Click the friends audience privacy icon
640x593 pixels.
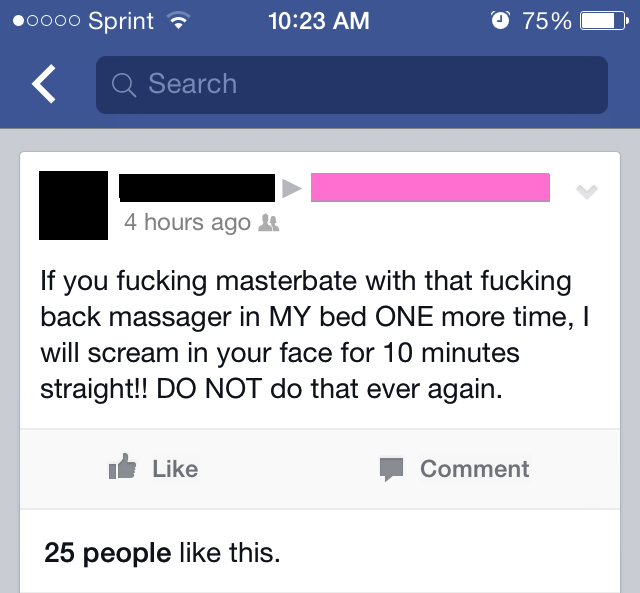click(269, 223)
